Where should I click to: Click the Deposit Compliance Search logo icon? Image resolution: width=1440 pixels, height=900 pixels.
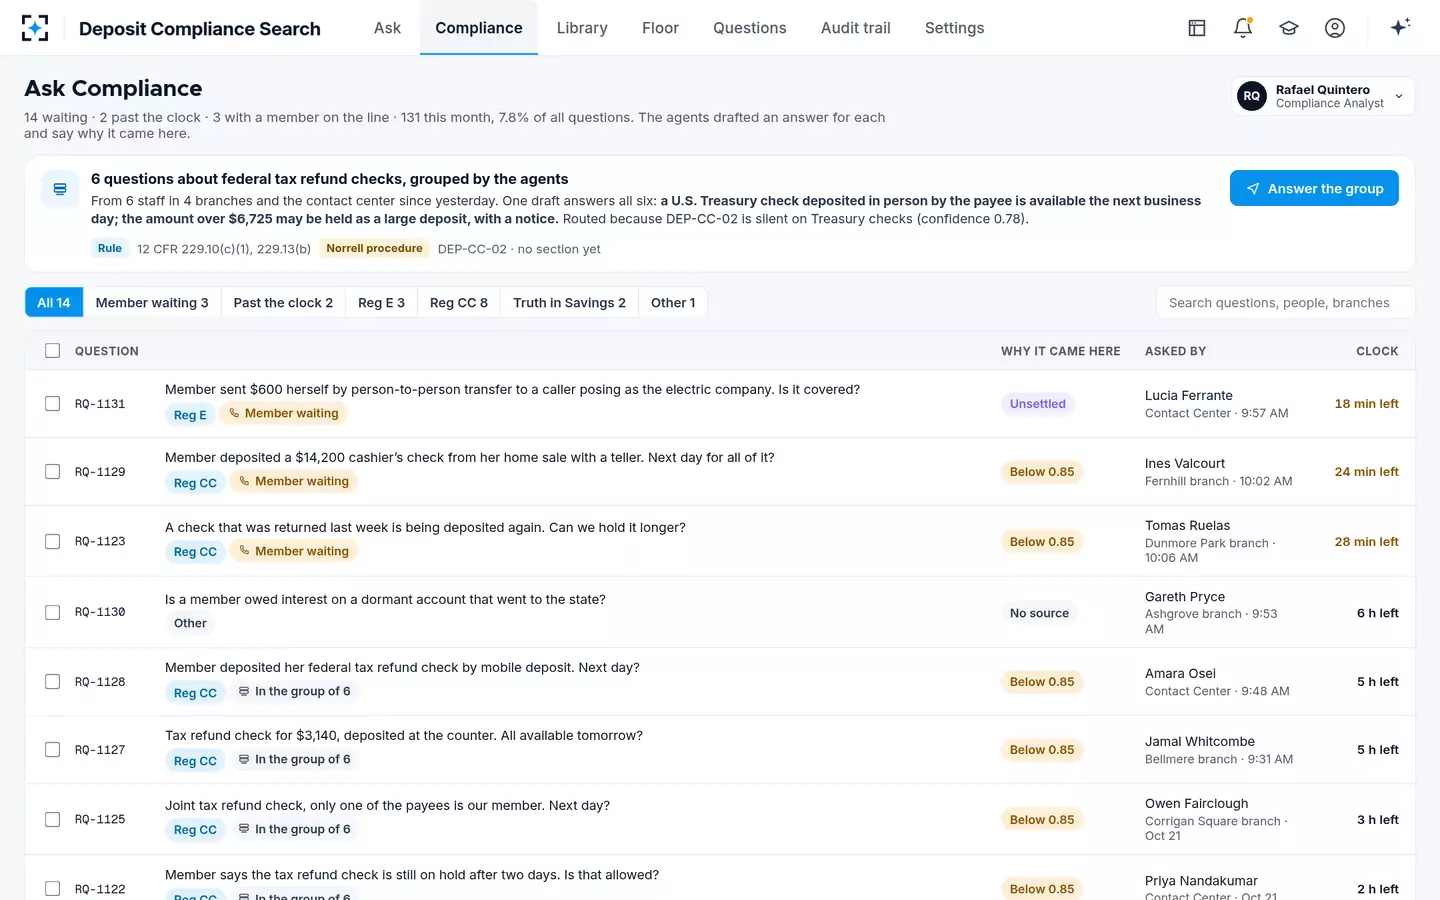point(35,28)
